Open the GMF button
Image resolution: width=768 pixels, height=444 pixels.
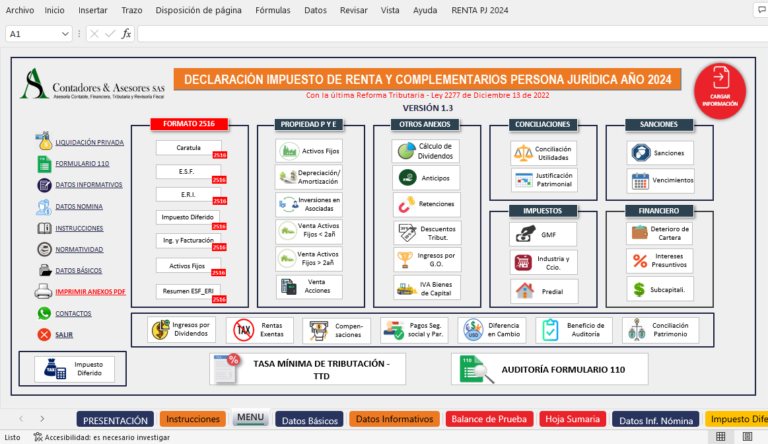click(543, 234)
